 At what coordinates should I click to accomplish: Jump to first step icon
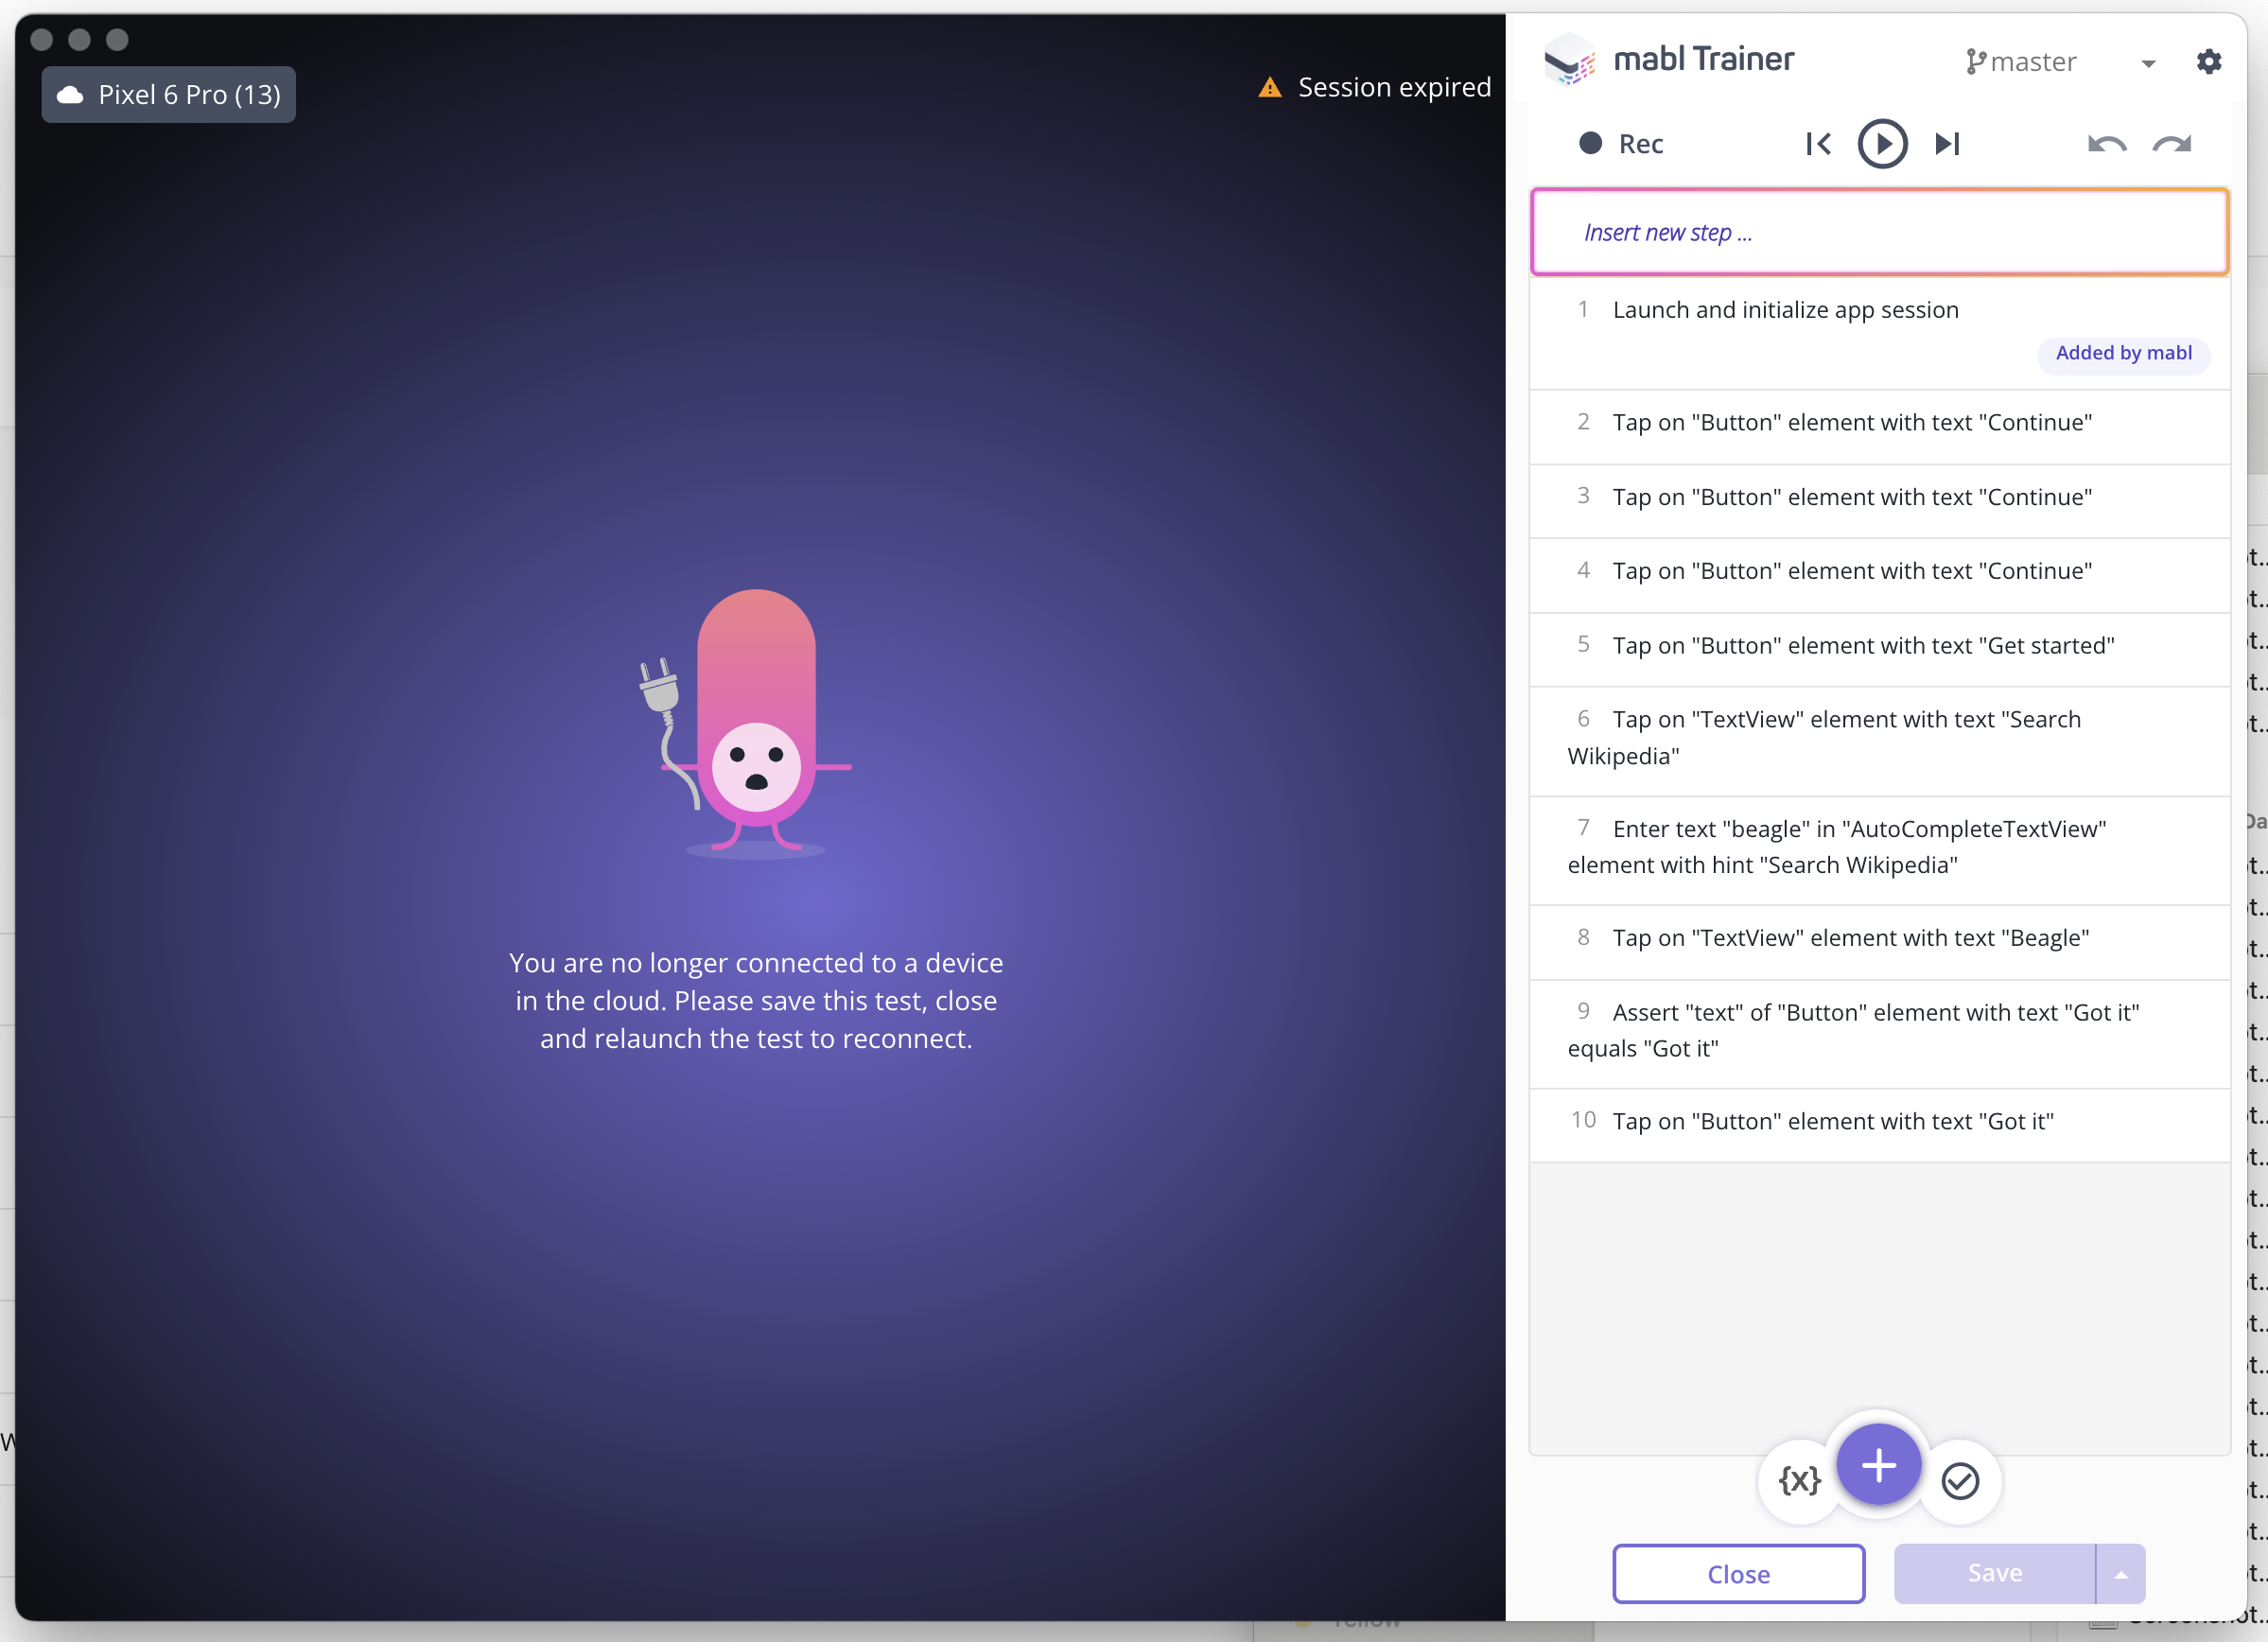click(1817, 144)
